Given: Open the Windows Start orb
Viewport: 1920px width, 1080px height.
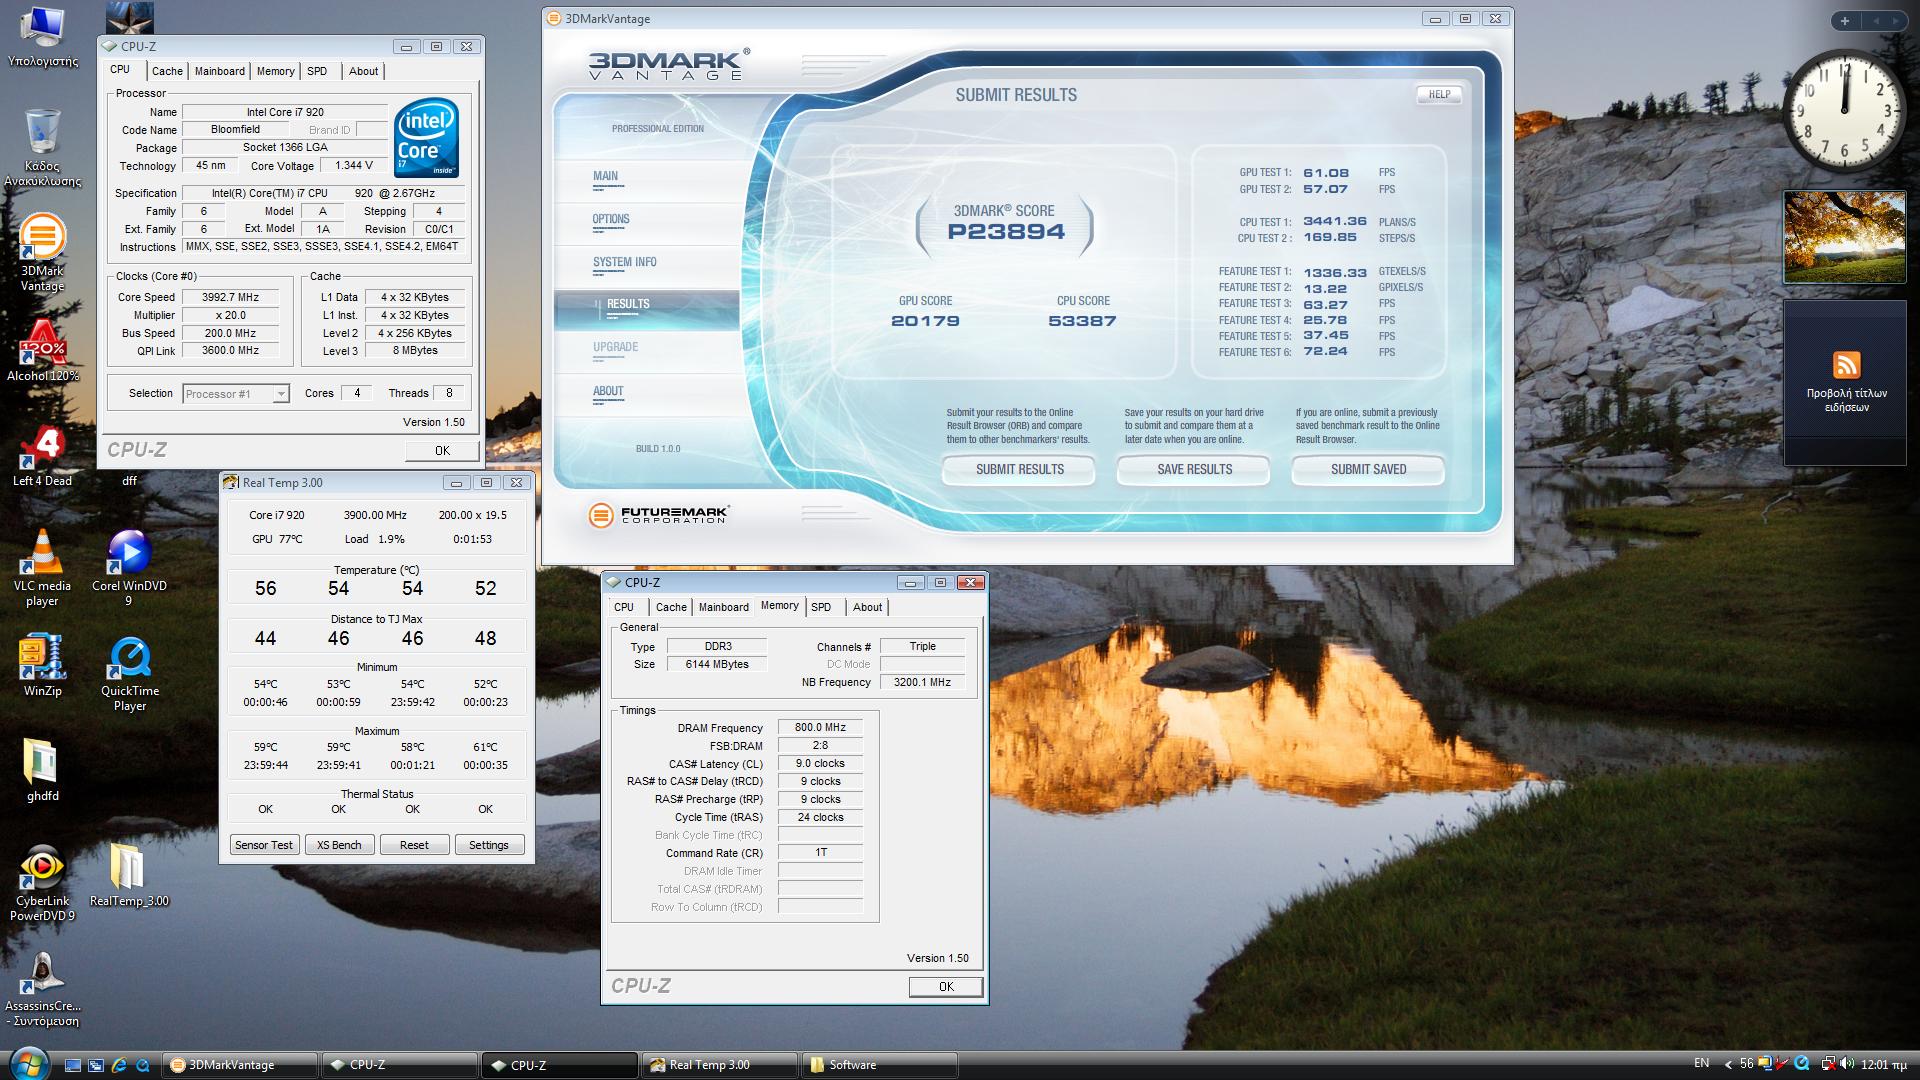Looking at the screenshot, I should [27, 1063].
